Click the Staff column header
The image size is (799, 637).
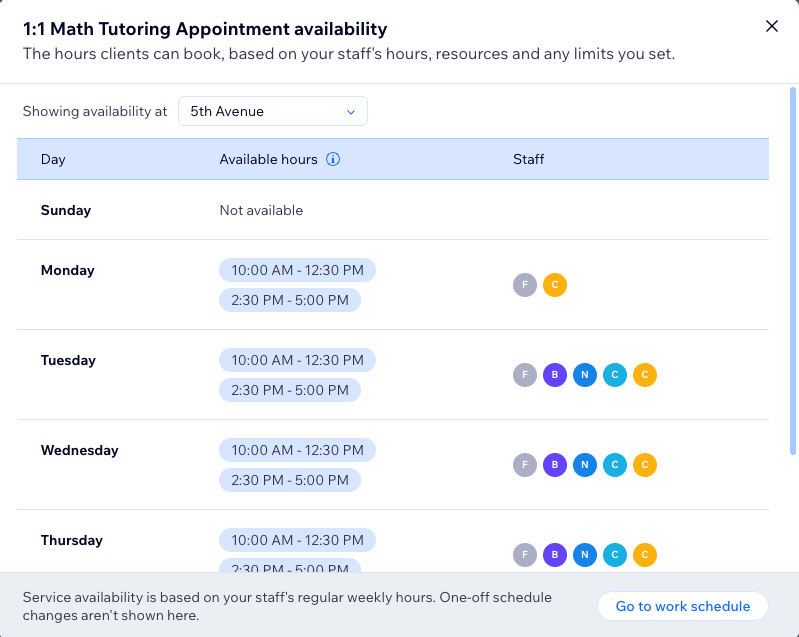point(528,159)
